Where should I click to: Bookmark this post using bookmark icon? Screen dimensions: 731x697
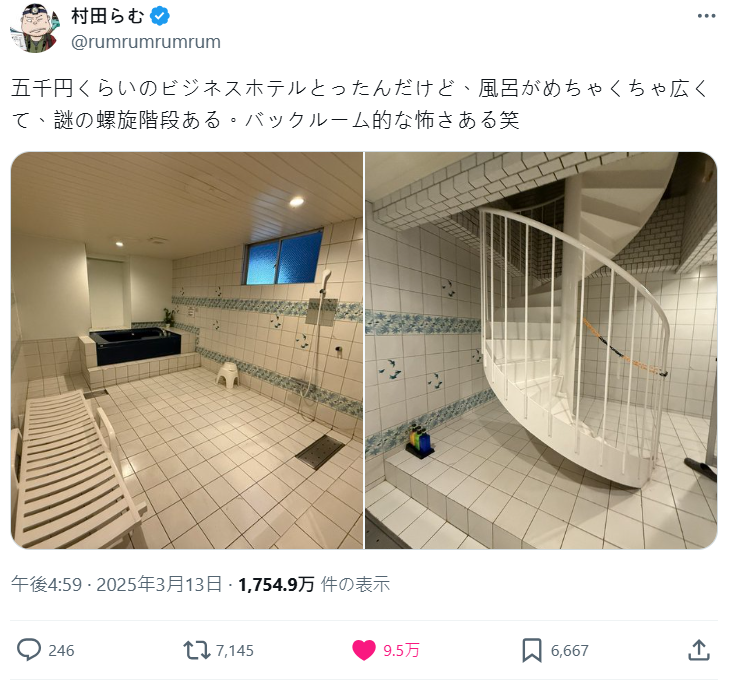[531, 650]
